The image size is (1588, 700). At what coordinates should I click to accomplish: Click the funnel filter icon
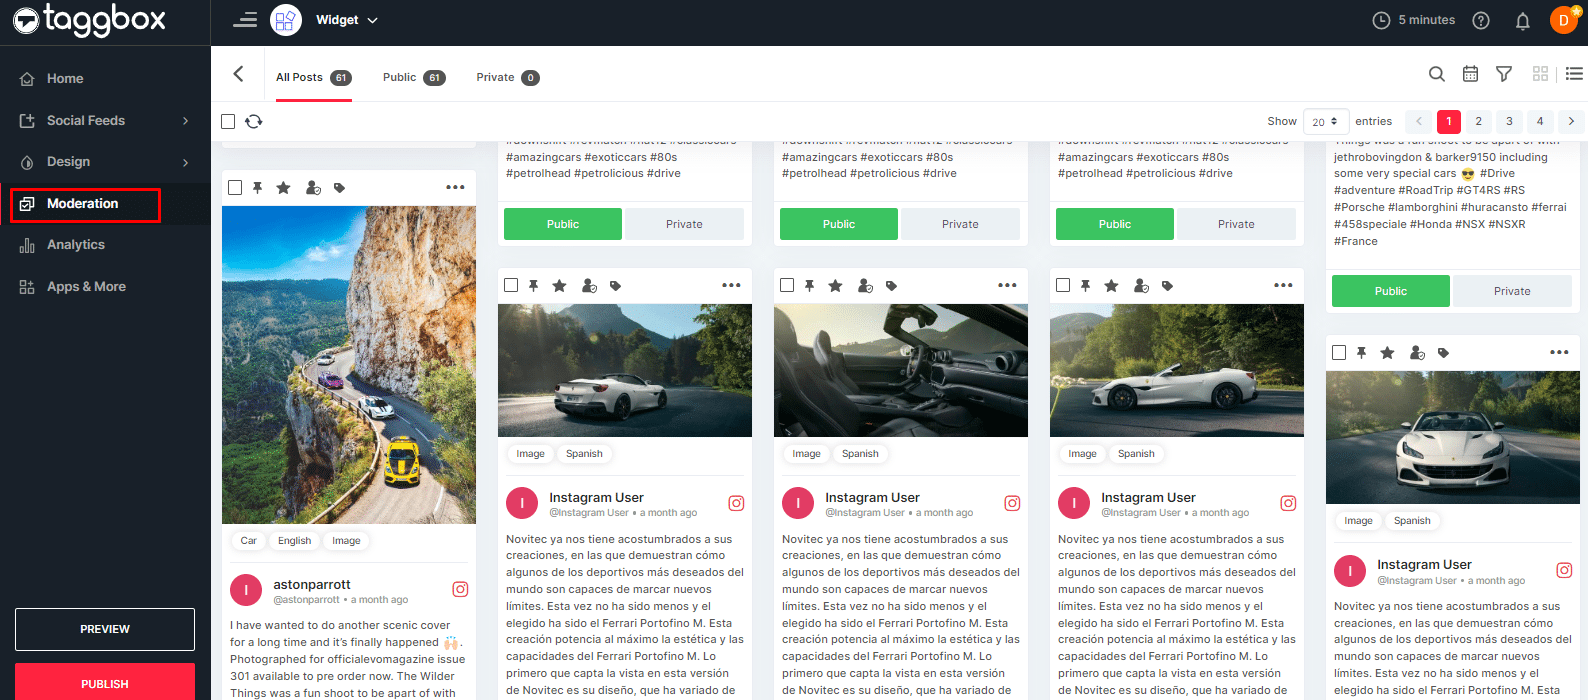point(1503,74)
